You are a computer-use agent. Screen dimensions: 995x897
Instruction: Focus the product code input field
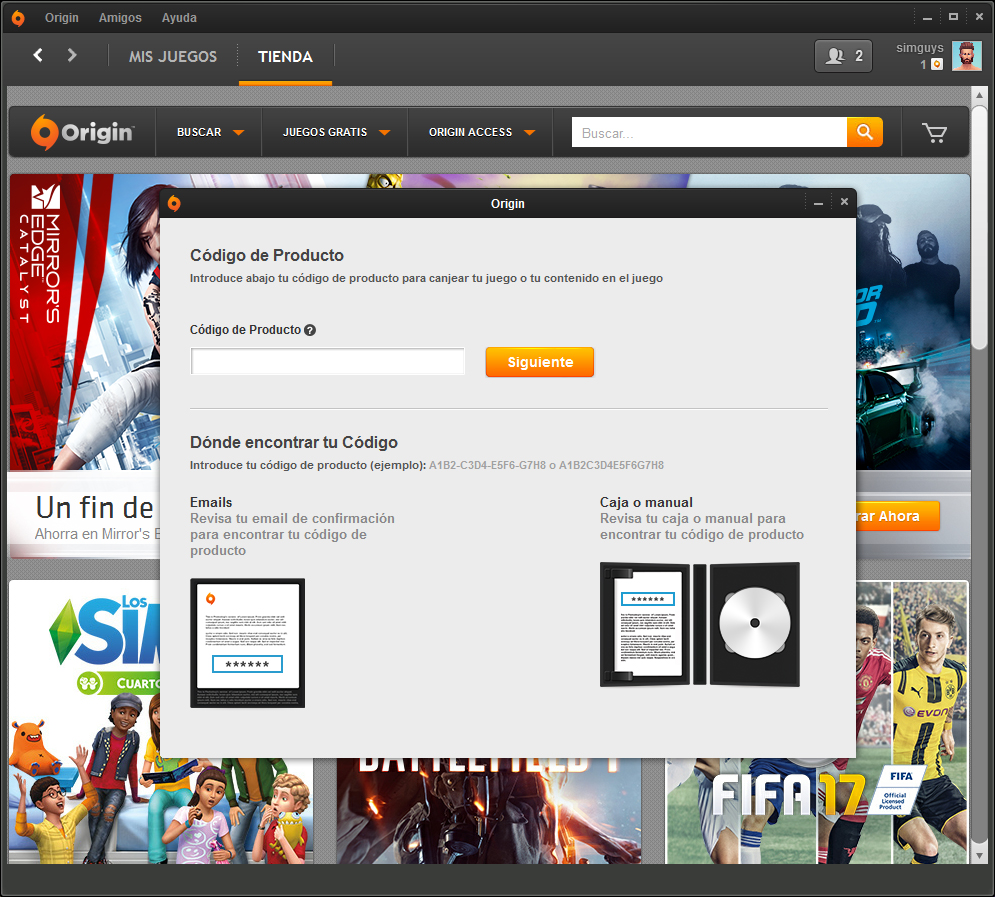[327, 362]
